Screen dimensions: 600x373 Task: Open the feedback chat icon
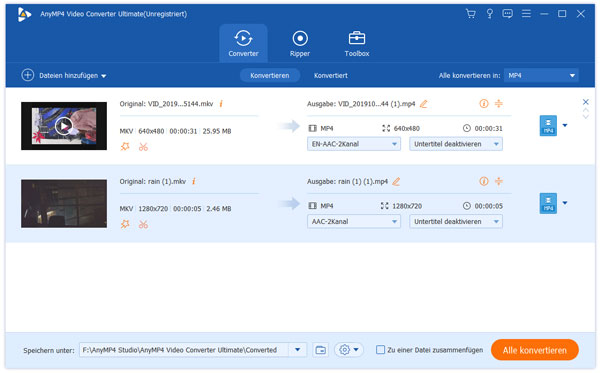point(507,14)
